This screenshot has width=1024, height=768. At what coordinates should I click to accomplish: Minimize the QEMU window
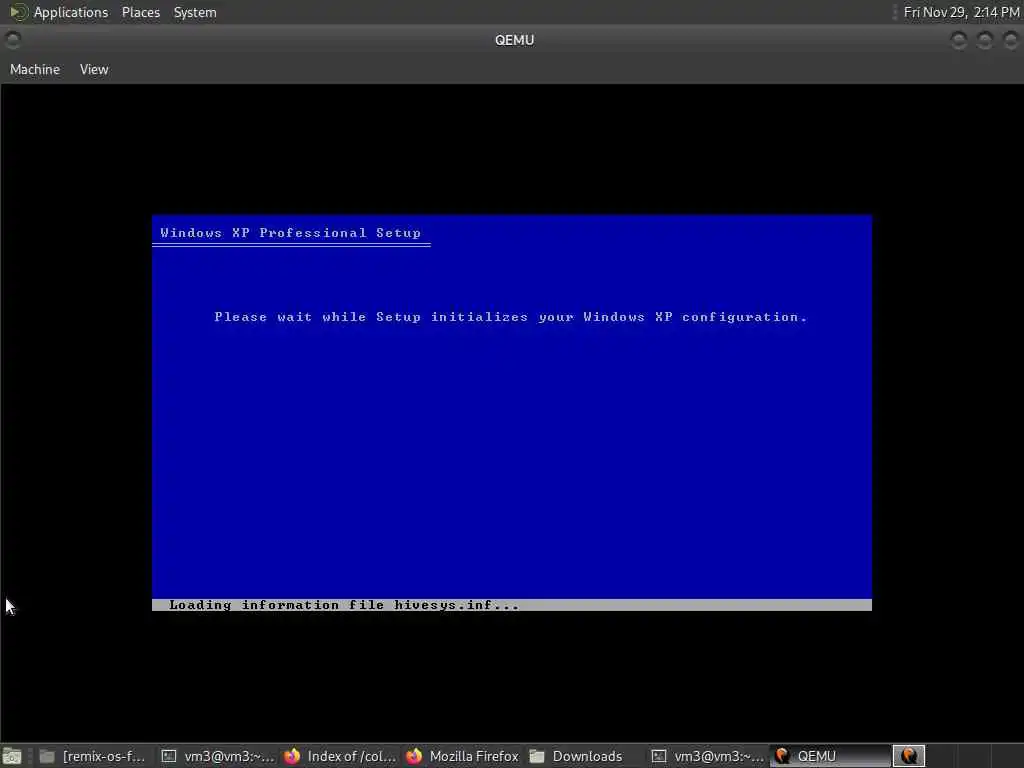[958, 40]
